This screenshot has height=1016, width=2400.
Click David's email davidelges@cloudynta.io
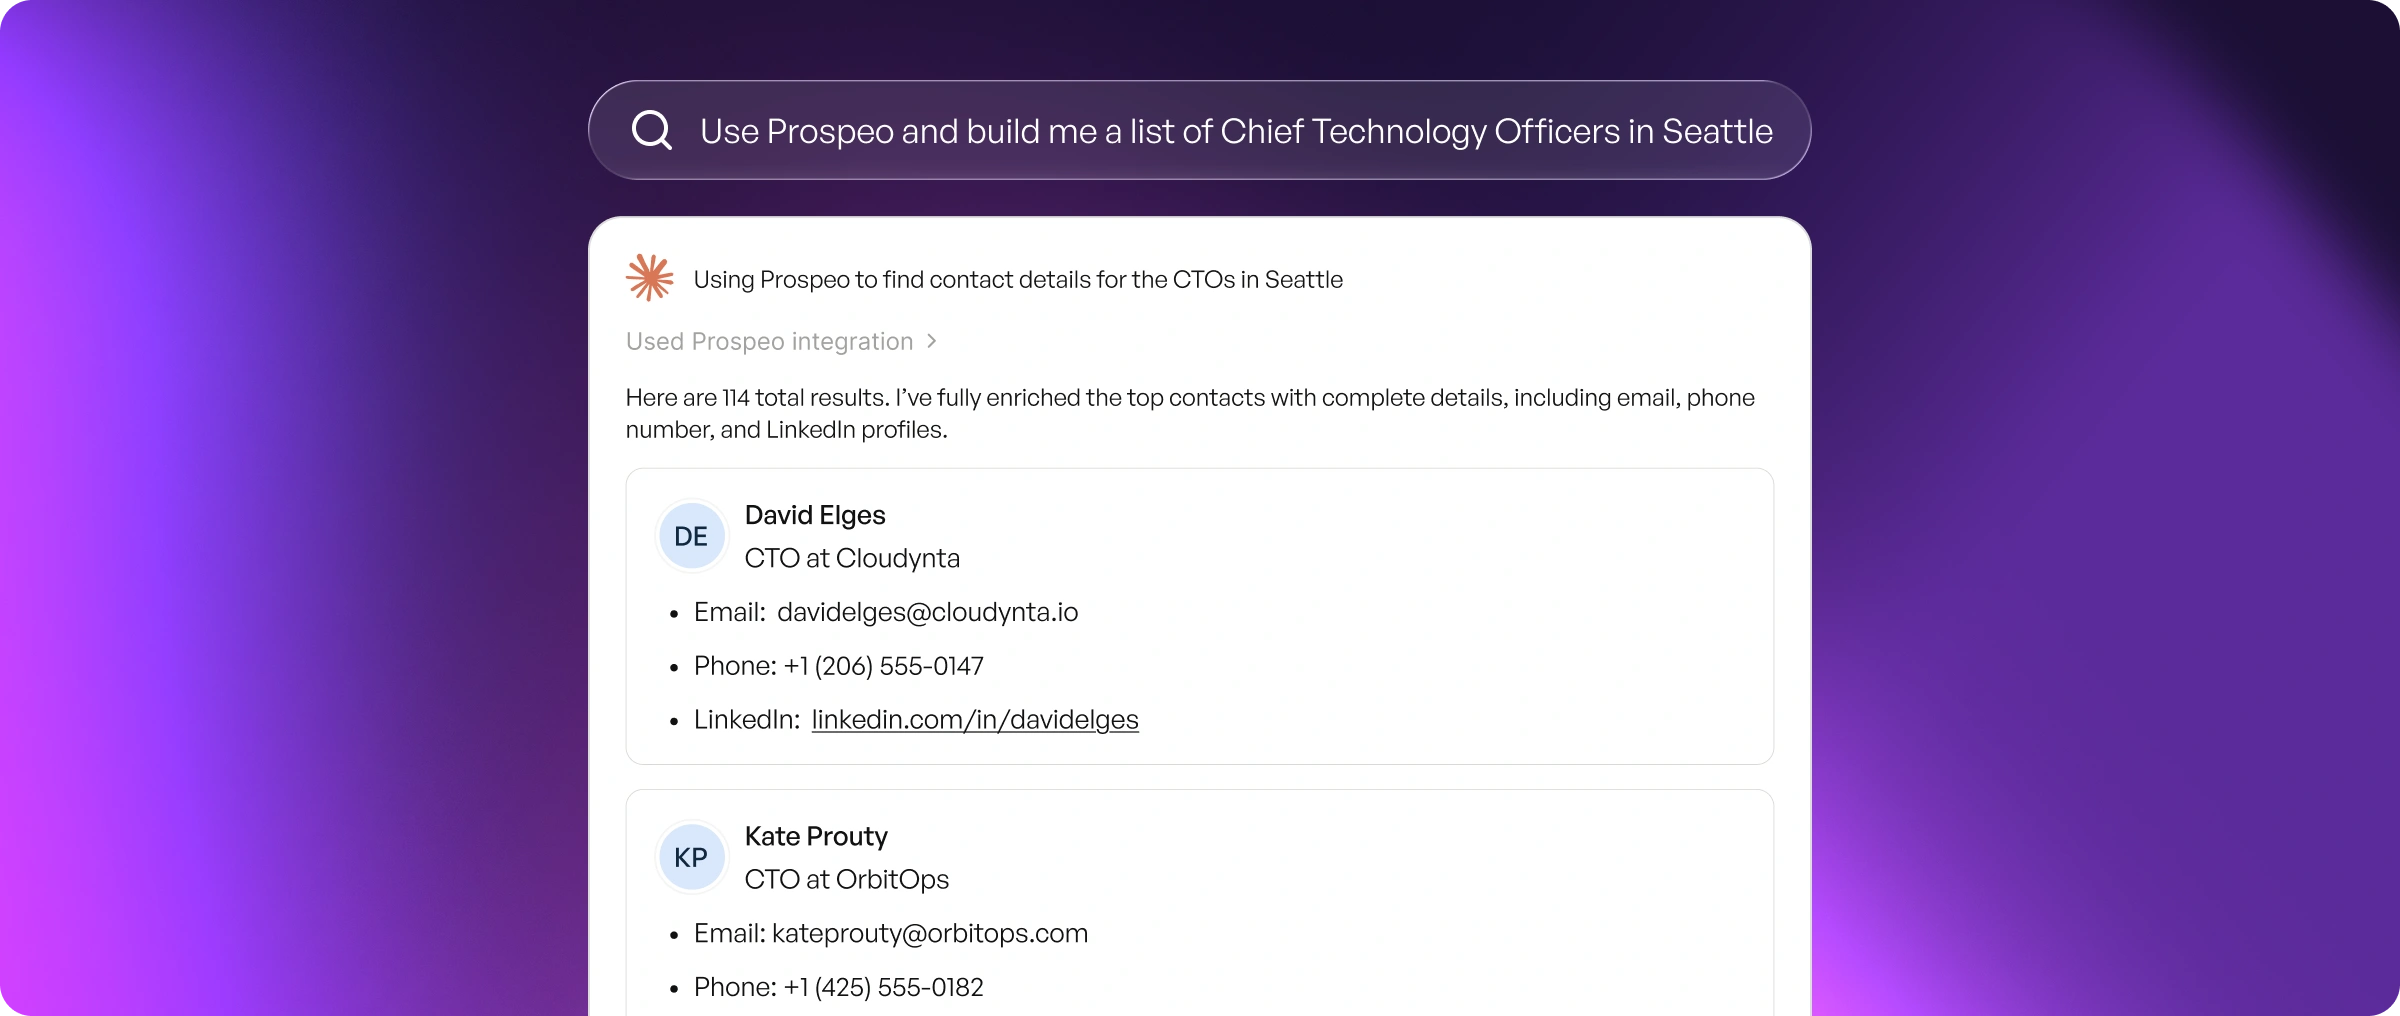point(927,612)
